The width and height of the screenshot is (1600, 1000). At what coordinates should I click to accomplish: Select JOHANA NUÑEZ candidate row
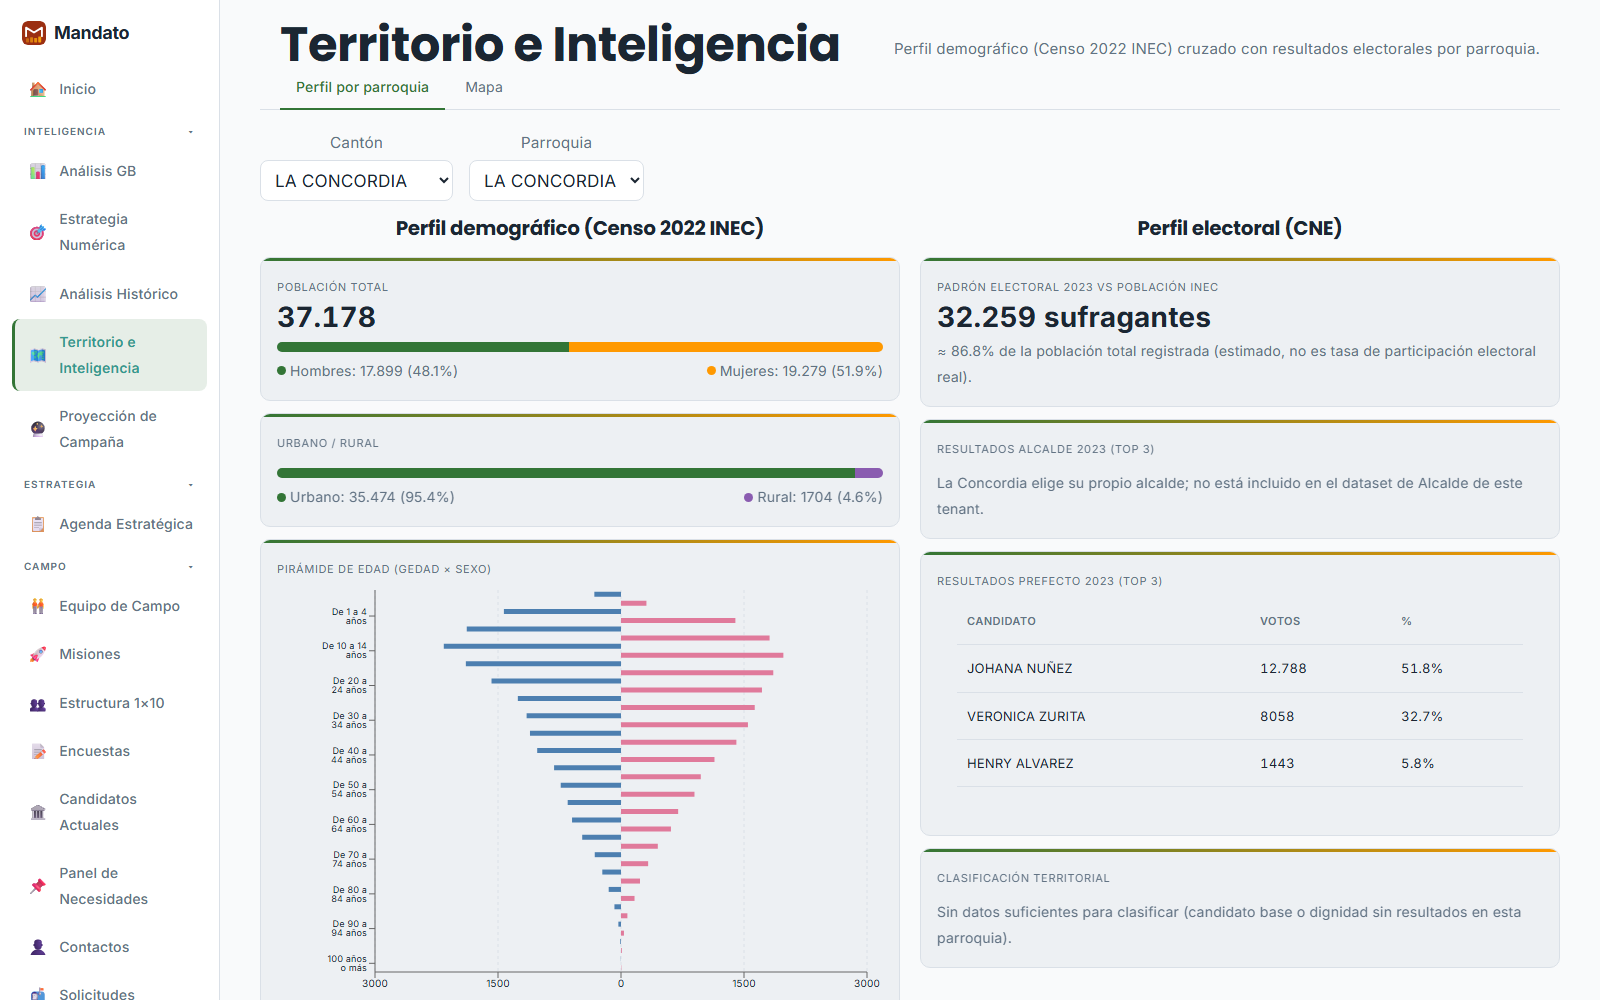[x=1240, y=669]
